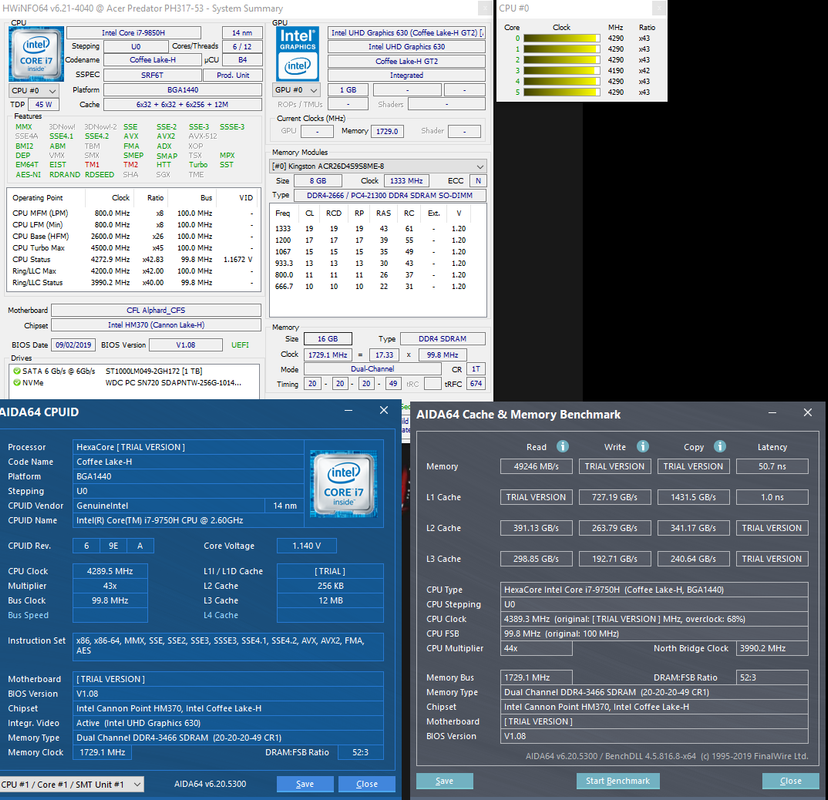Click the Core Voltage 1.140 V field
The height and width of the screenshot is (800, 828).
coord(306,546)
